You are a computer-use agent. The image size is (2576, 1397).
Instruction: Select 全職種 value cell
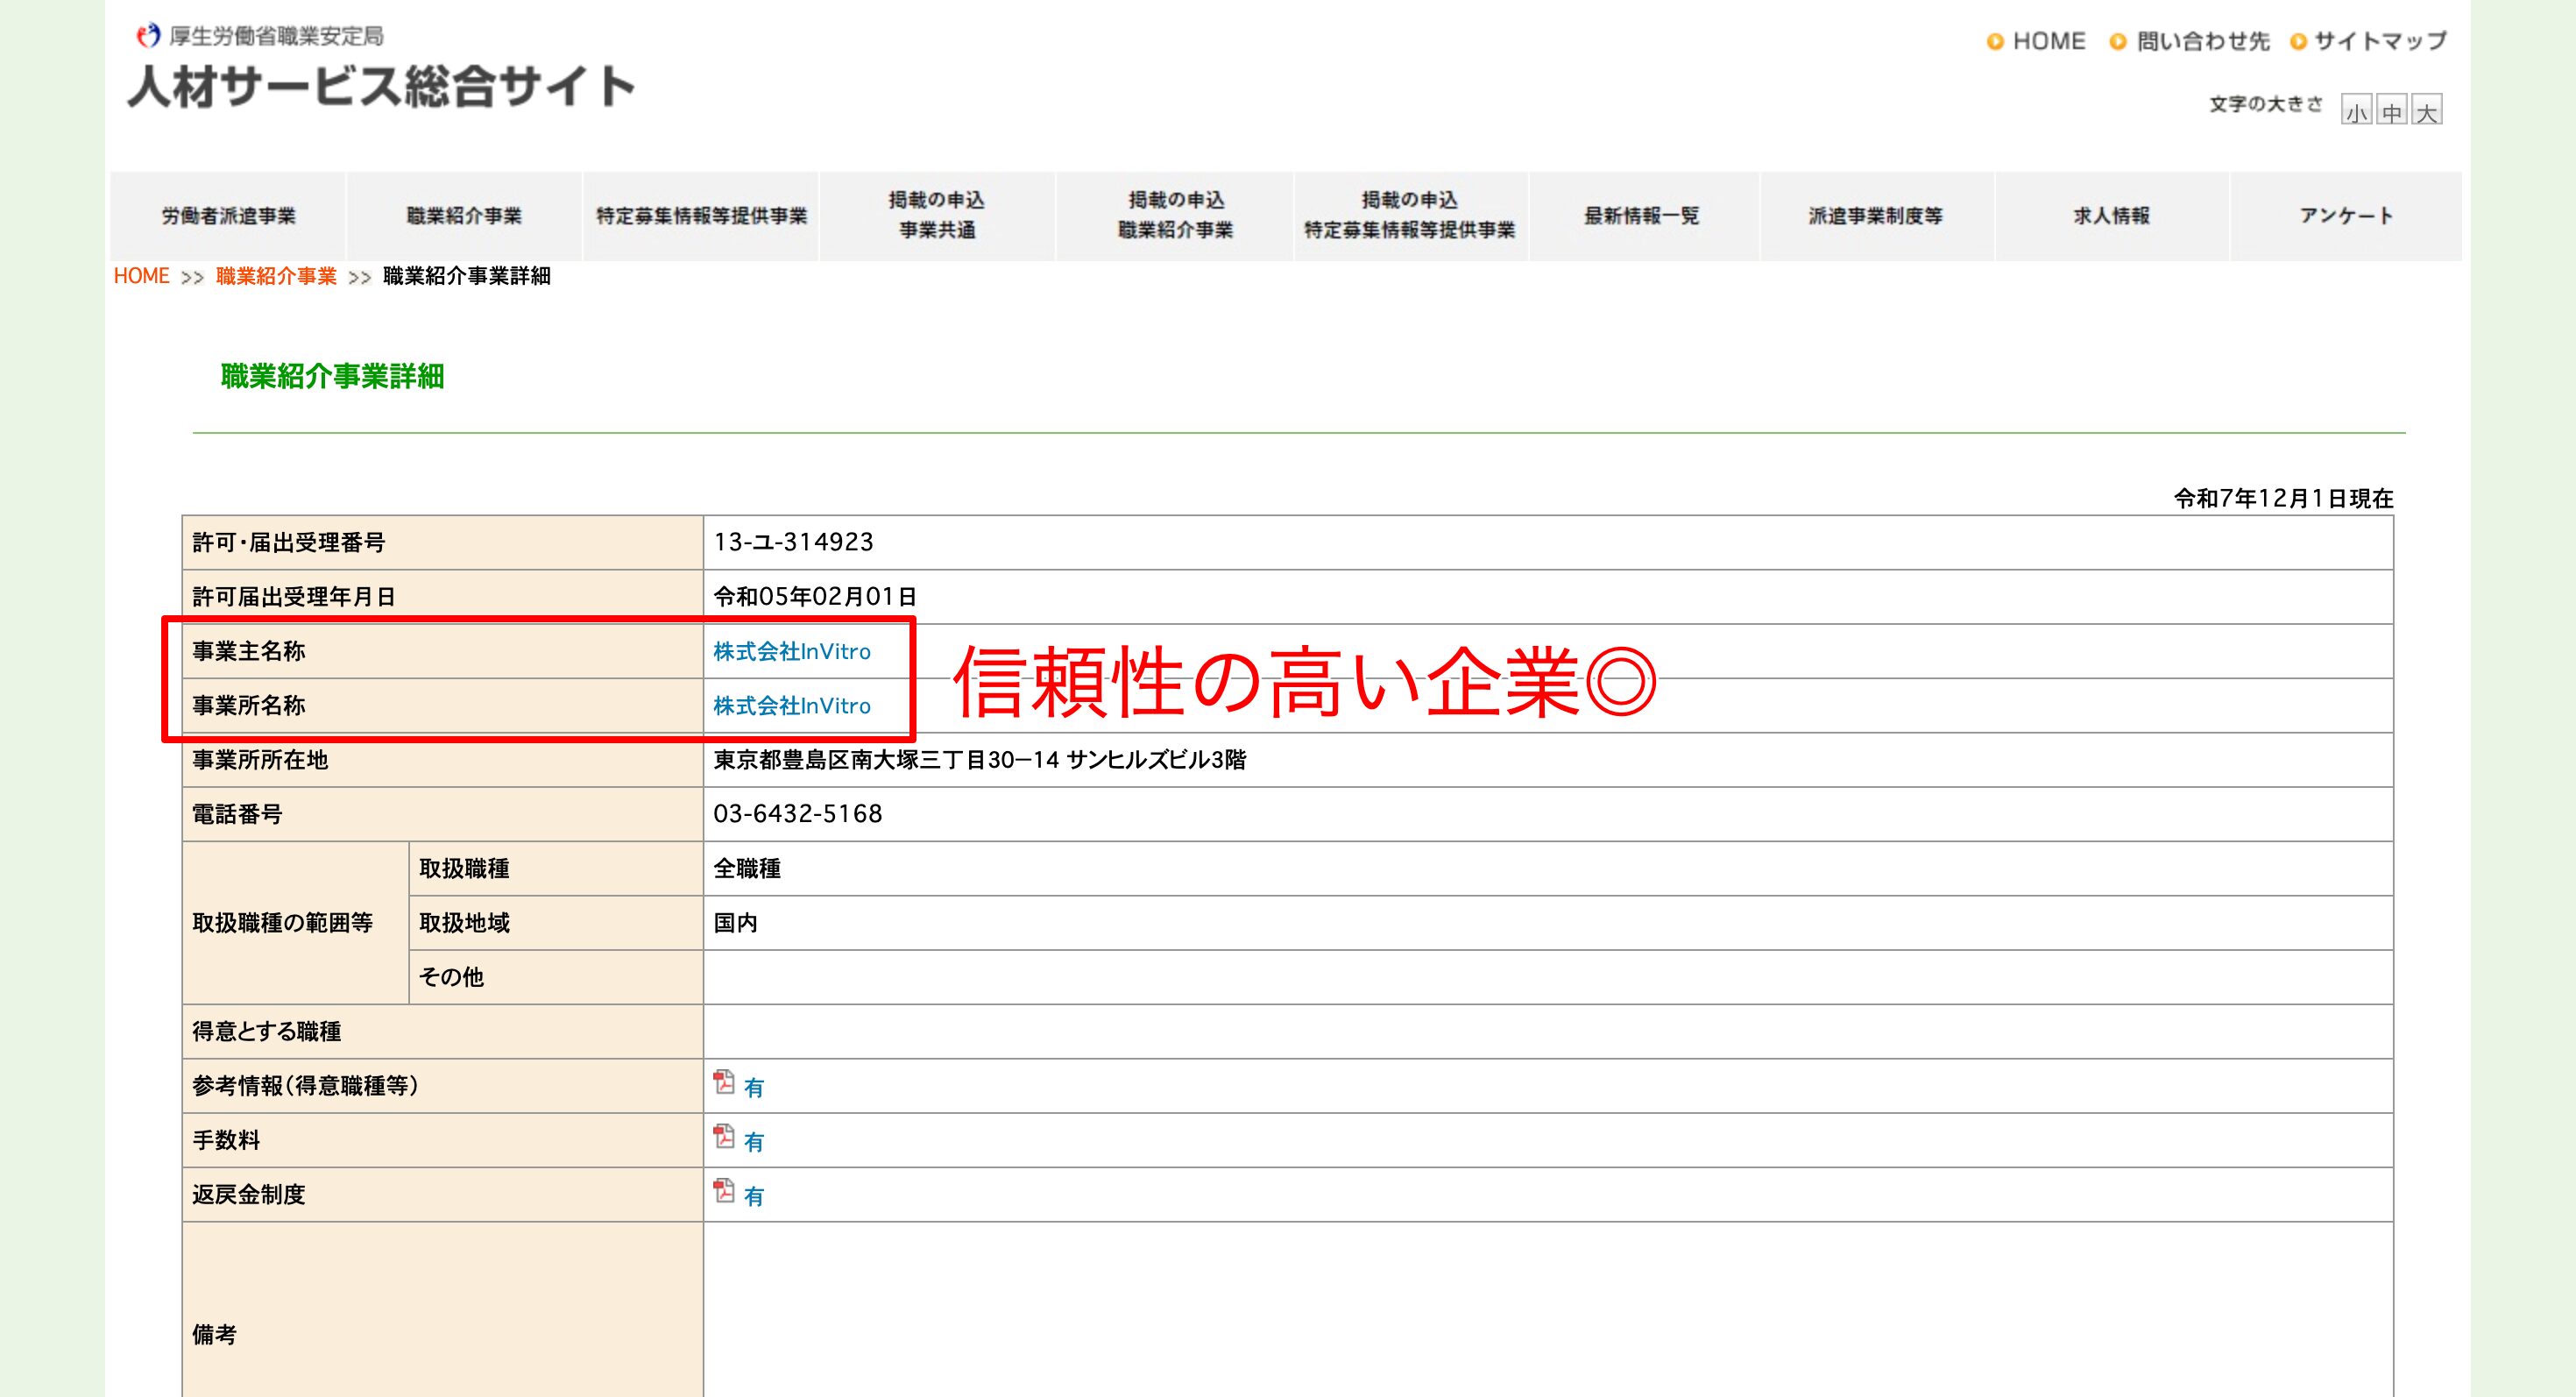[x=1548, y=868]
